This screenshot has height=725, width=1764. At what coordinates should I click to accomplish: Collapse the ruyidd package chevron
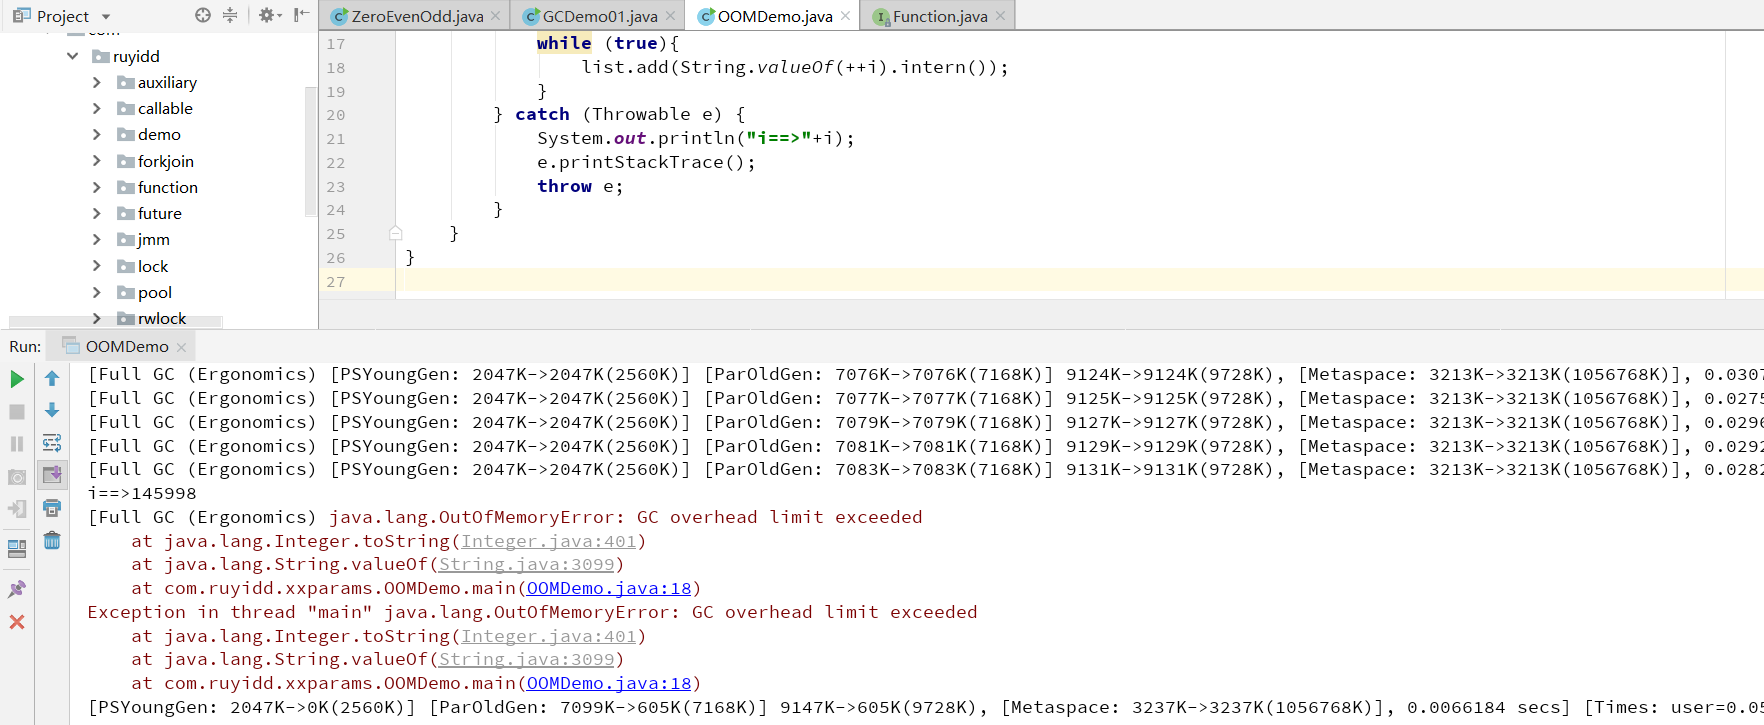point(72,56)
